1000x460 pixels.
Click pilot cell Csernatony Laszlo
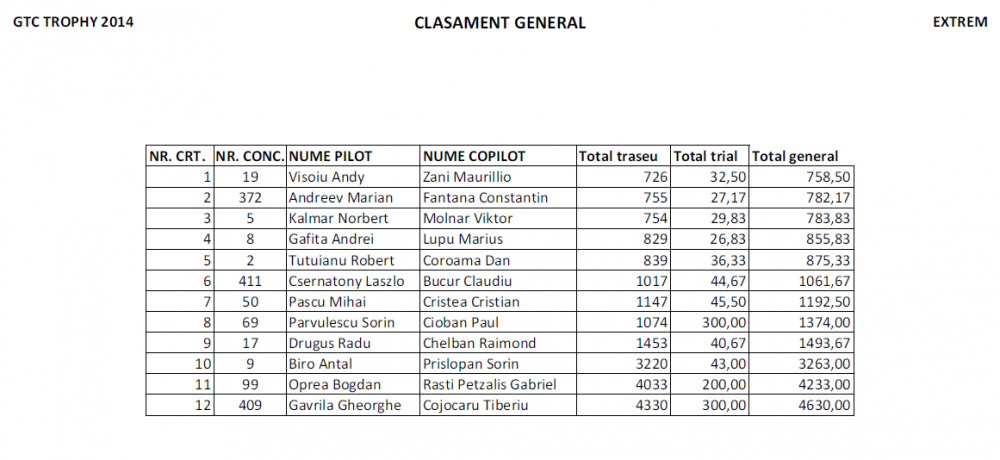coord(346,281)
